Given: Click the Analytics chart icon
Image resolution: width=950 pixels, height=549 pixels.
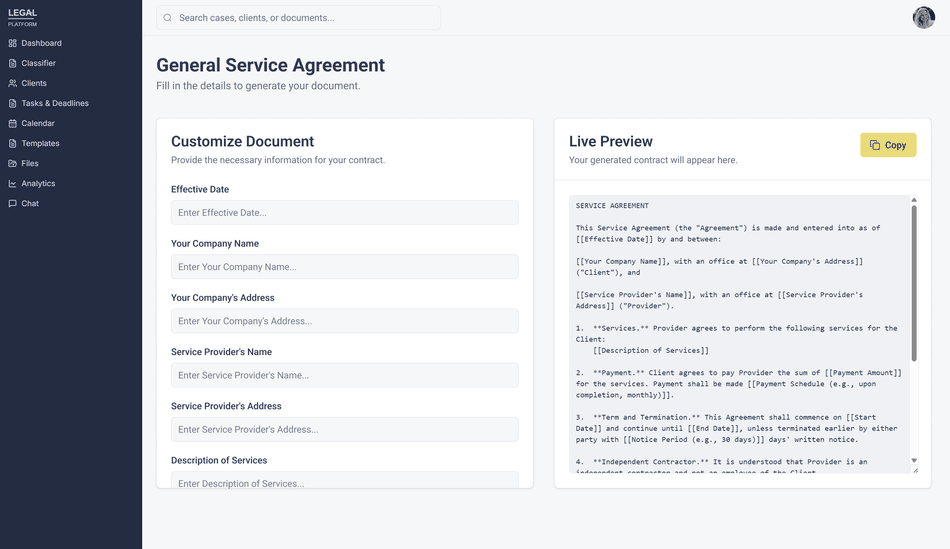Looking at the screenshot, I should tap(13, 183).
